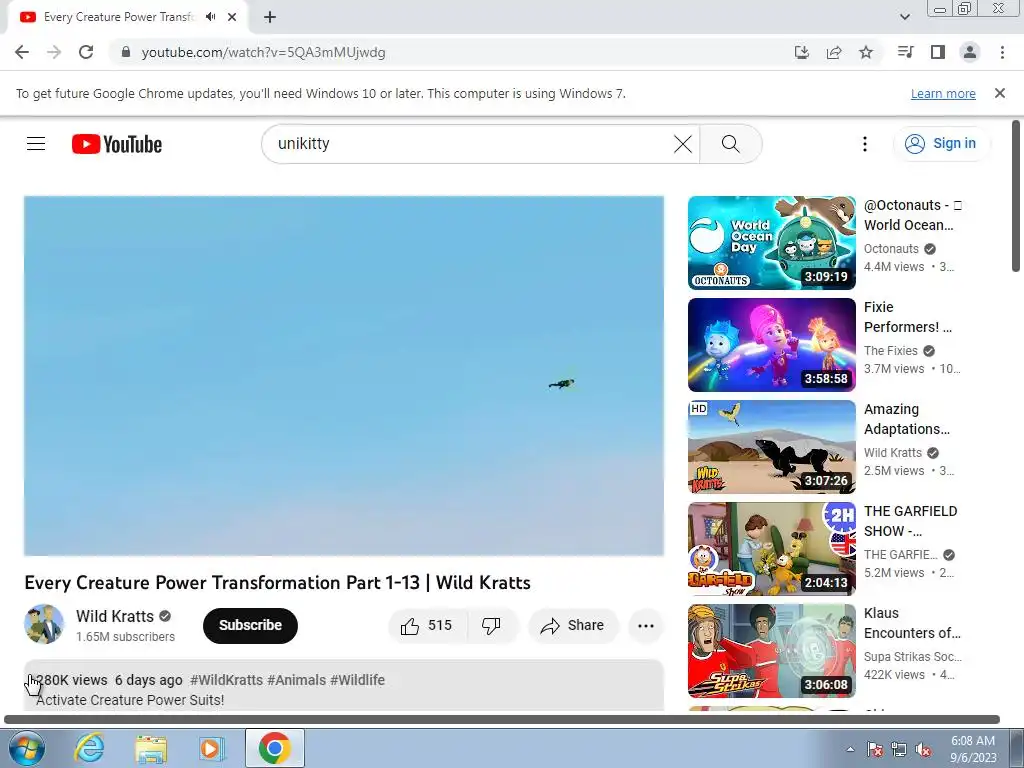Image resolution: width=1024 pixels, height=768 pixels.
Task: Click the video player to pause
Action: point(344,376)
